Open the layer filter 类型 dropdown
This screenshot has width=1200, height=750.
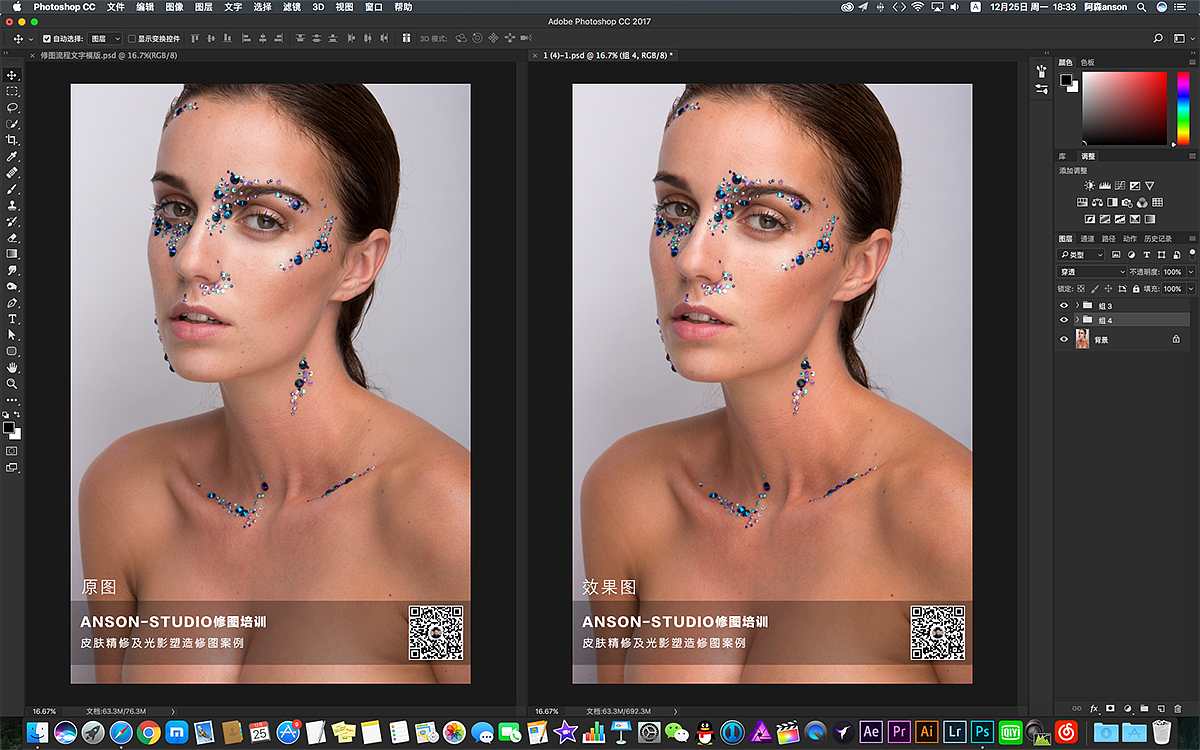(1081, 255)
